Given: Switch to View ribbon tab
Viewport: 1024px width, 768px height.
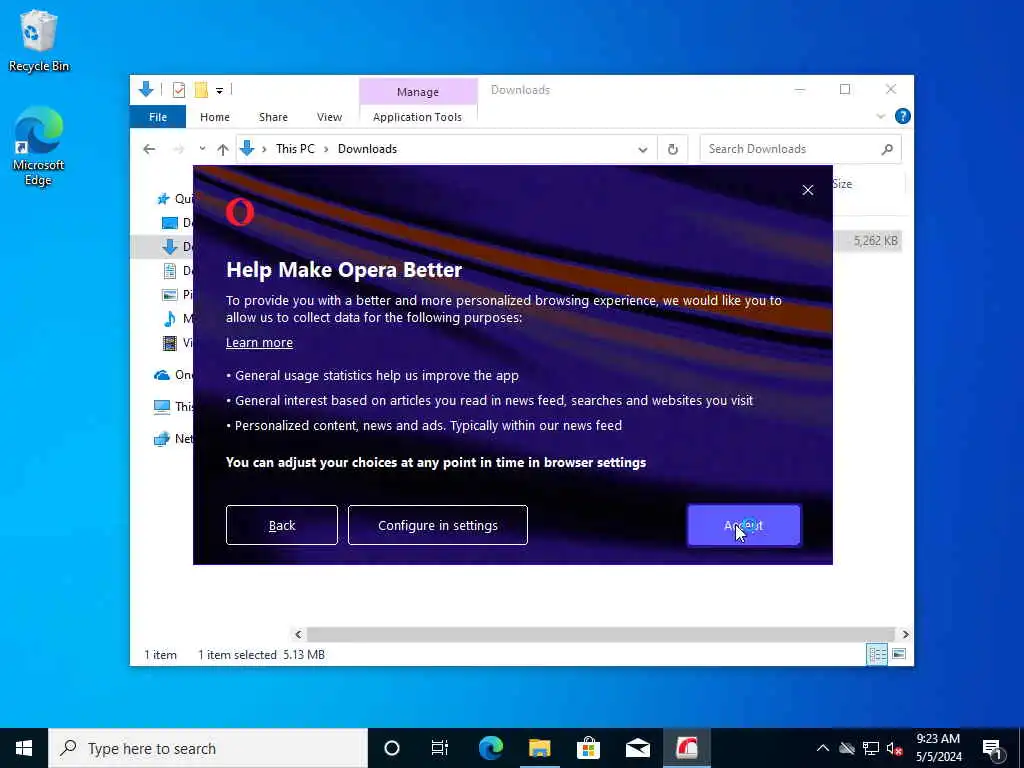Looking at the screenshot, I should (x=329, y=117).
